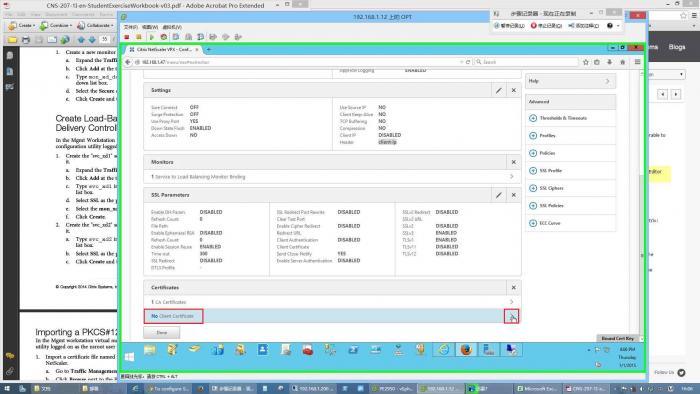Open Acrobat bookmarks panel icon
This screenshot has height=394, width=700.
pyautogui.click(x=10, y=71)
